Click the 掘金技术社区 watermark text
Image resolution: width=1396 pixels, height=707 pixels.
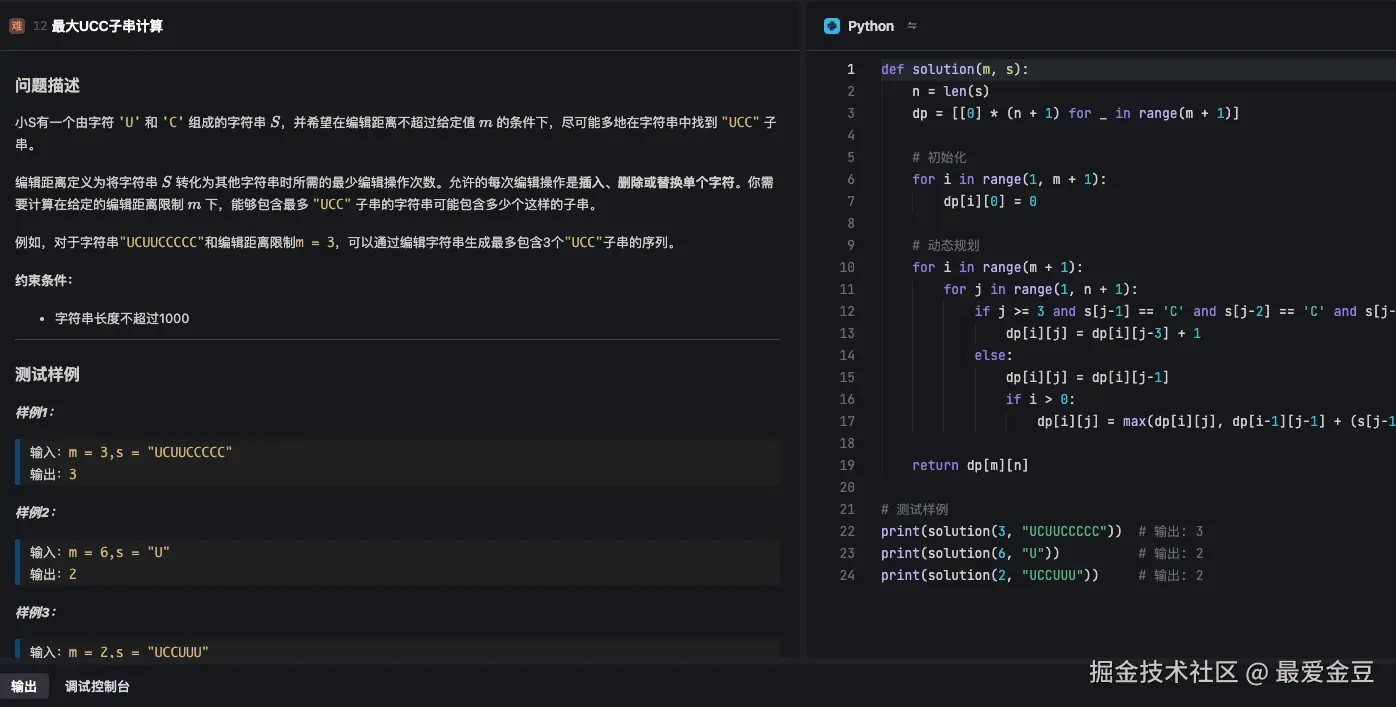point(1164,671)
